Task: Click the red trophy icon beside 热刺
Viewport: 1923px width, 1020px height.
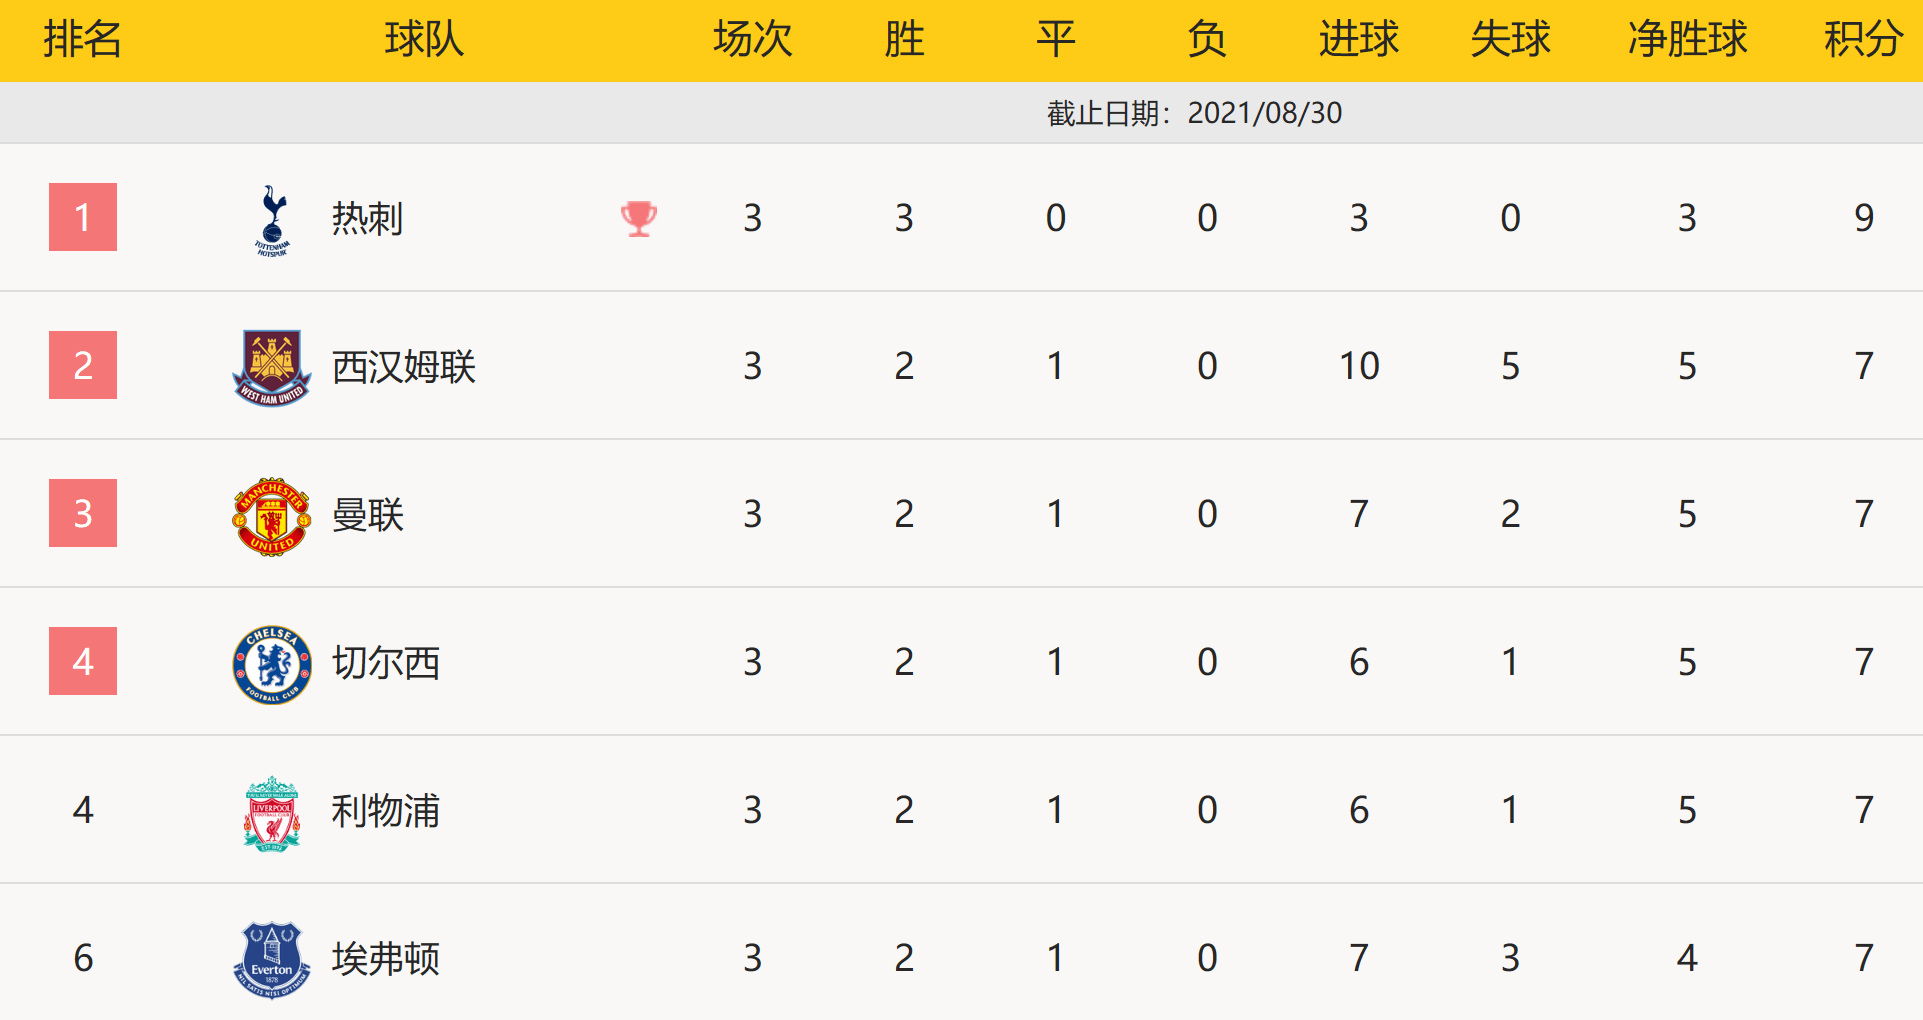Action: pyautogui.click(x=639, y=218)
